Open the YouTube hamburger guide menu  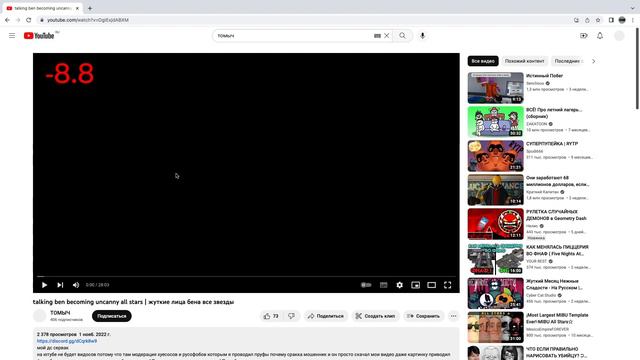tap(12, 36)
